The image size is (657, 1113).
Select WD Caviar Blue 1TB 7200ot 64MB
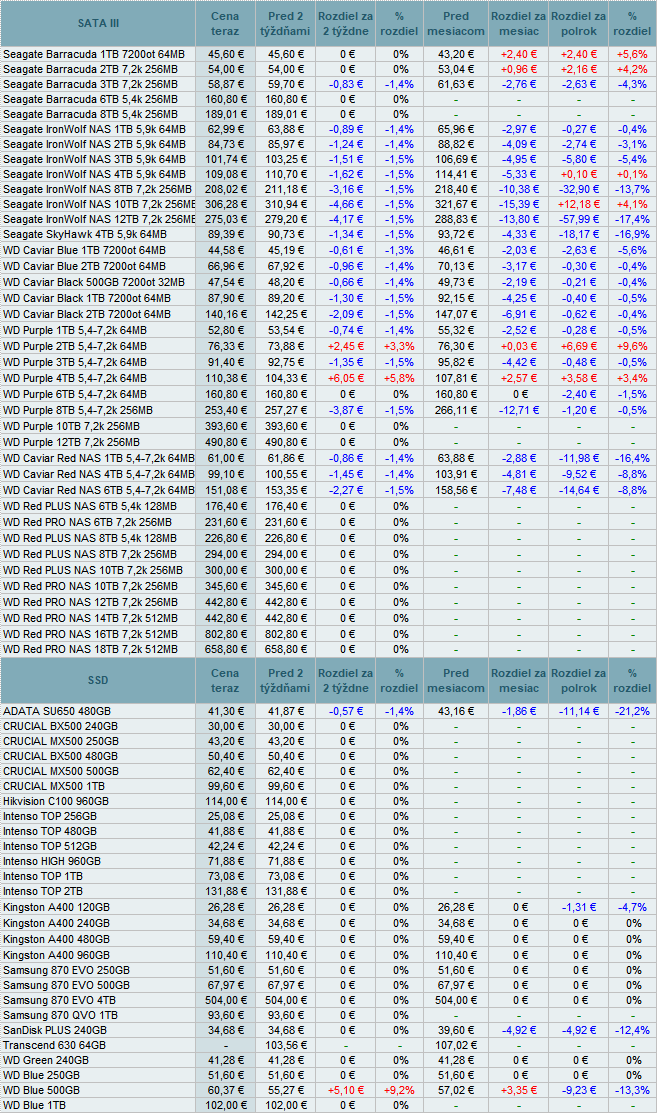84,250
